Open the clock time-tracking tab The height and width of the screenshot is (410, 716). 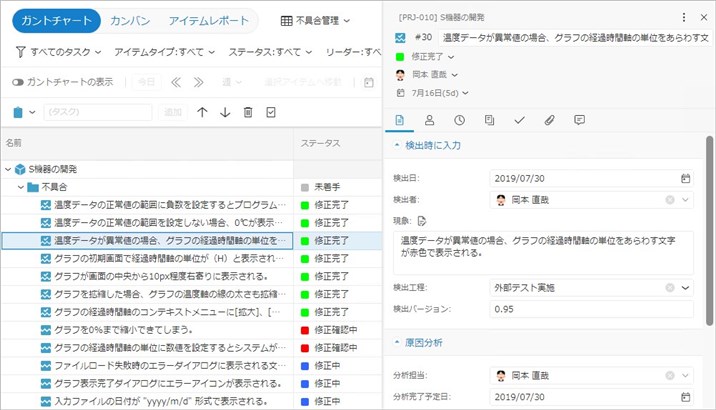(459, 120)
